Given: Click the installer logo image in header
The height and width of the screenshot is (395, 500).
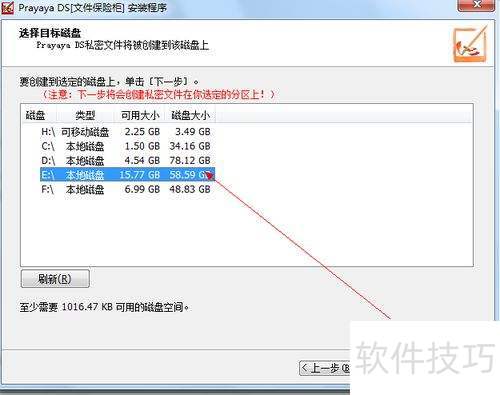Looking at the screenshot, I should click(x=470, y=44).
